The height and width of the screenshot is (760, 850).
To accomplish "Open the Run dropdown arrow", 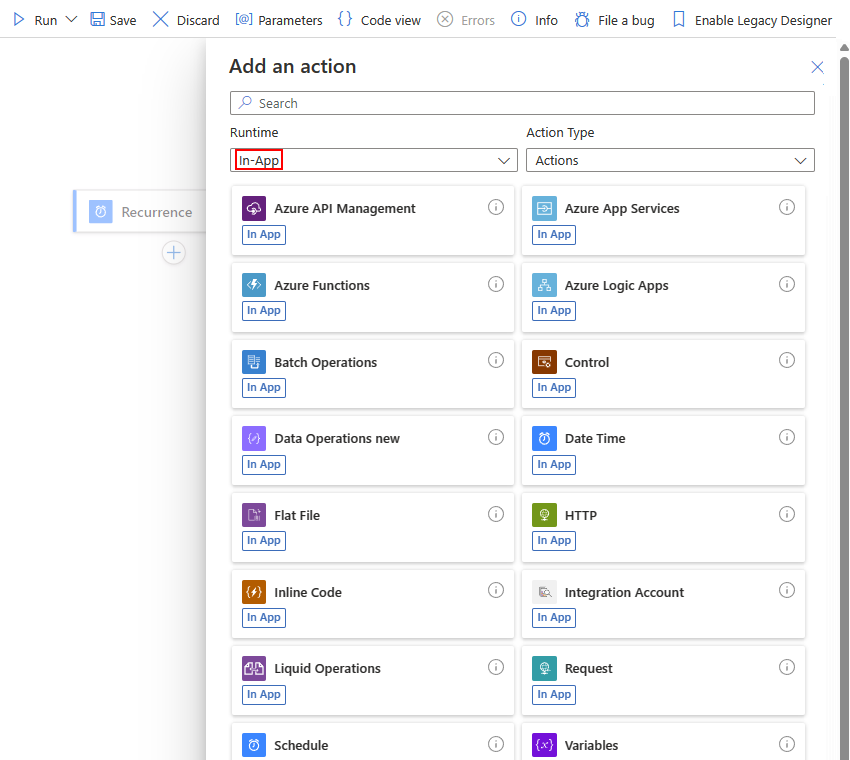I will click(71, 20).
